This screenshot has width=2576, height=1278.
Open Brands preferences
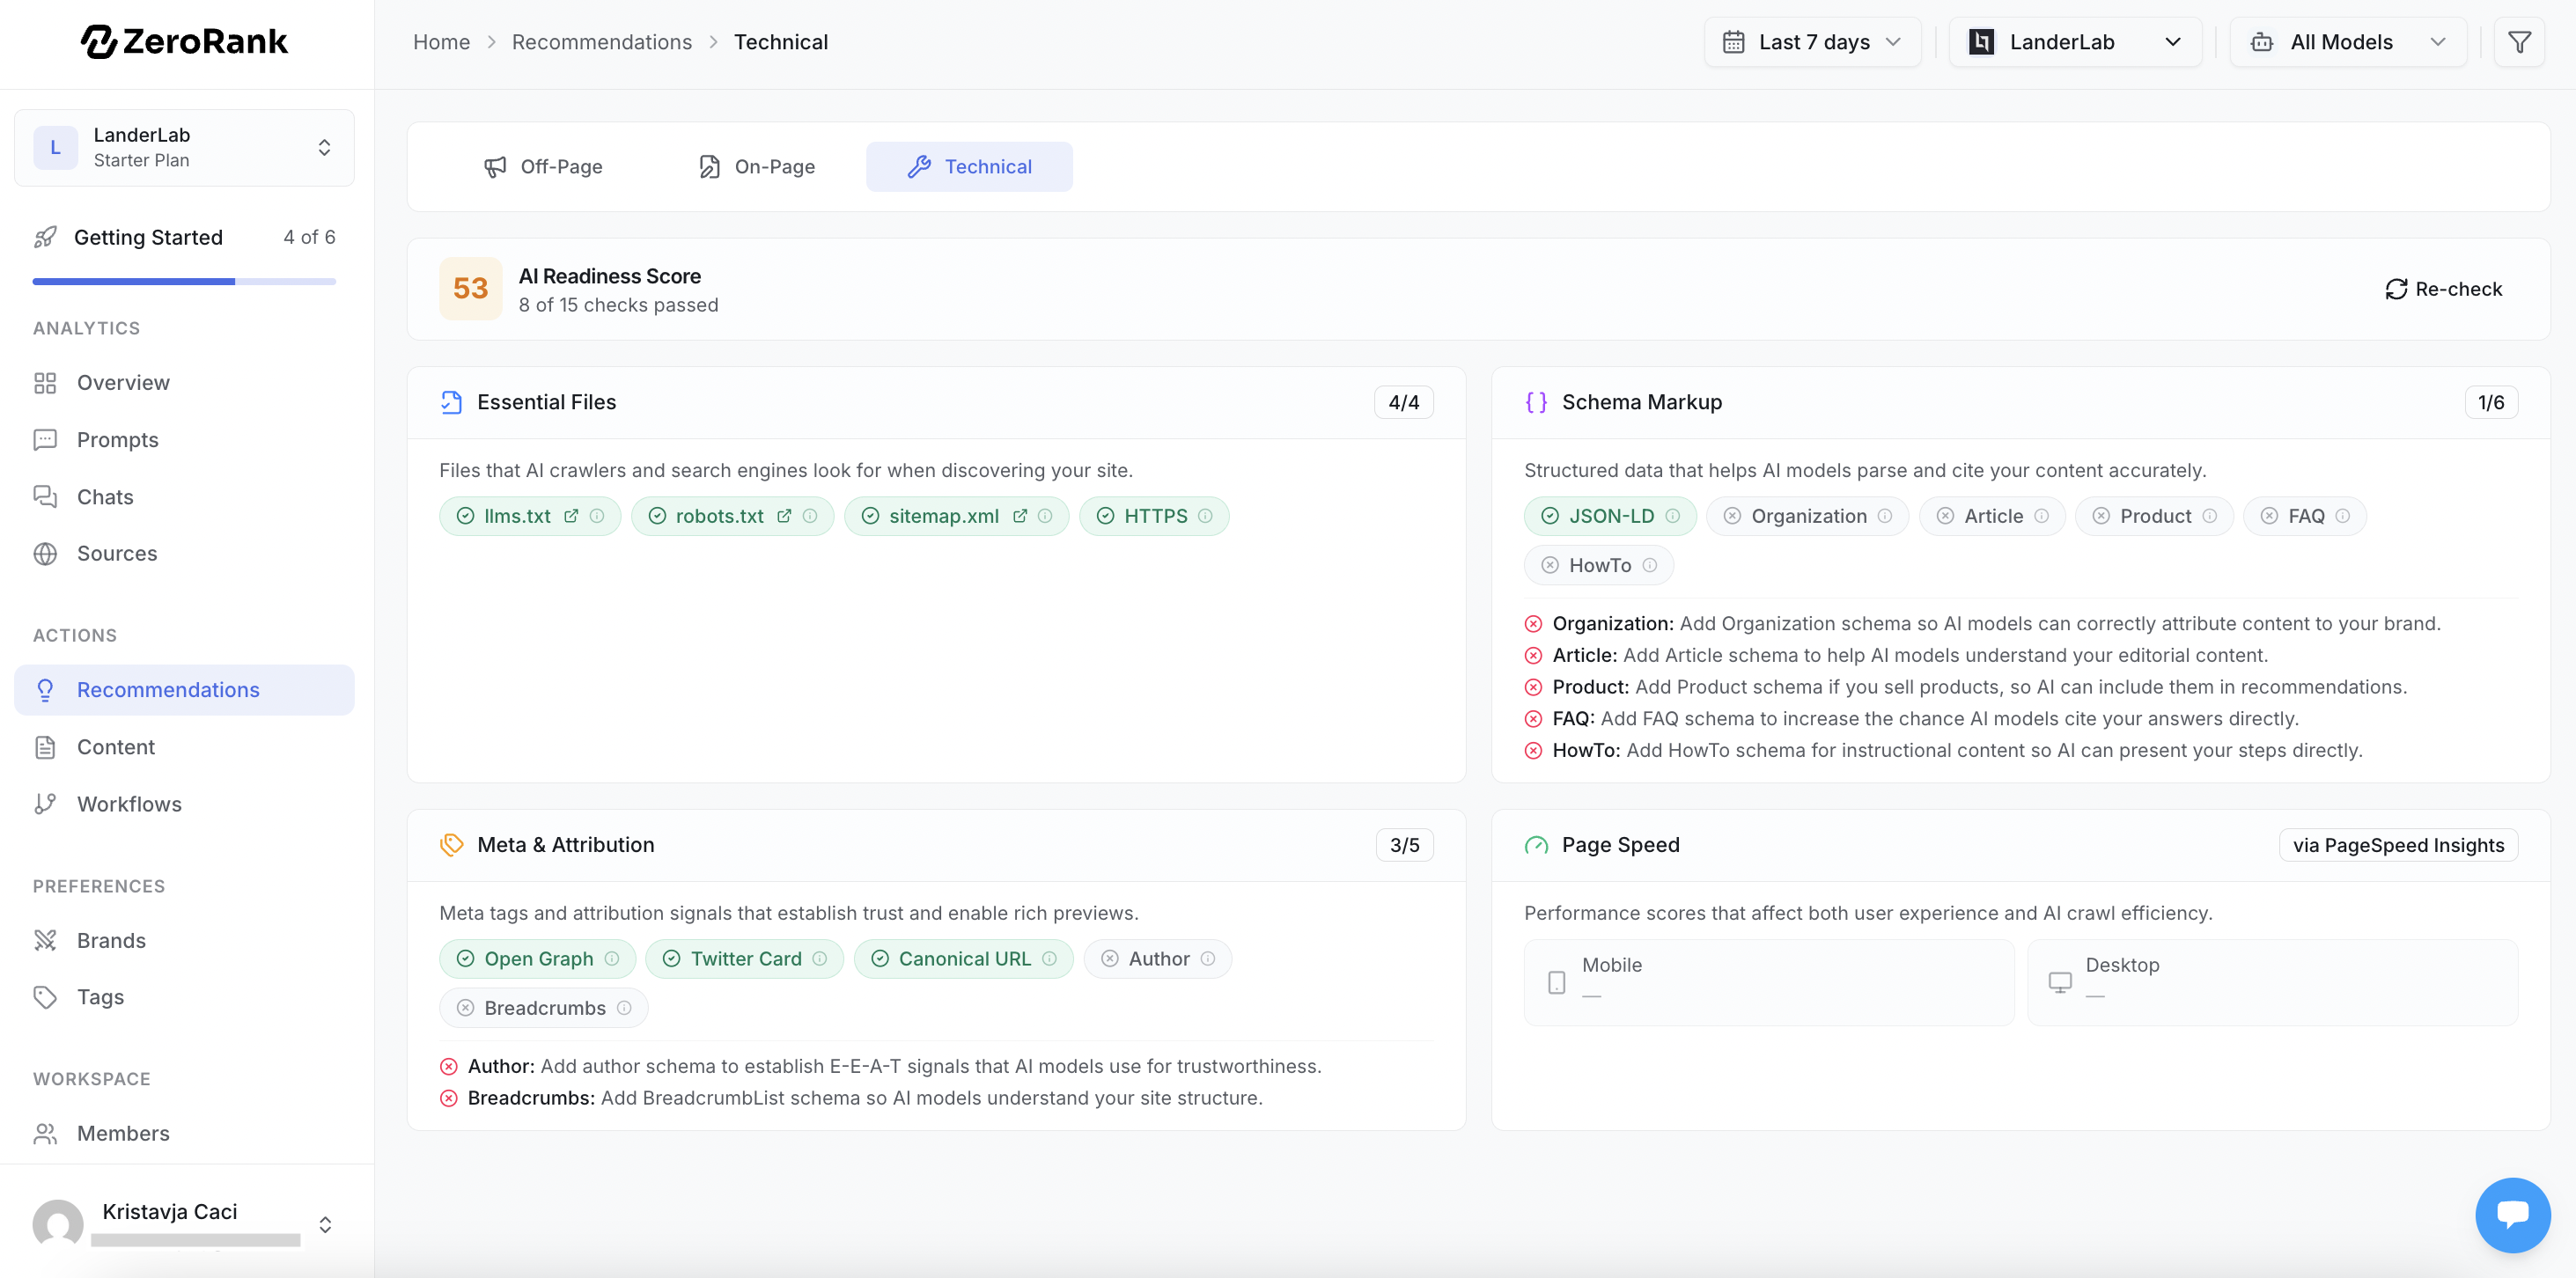pos(184,940)
